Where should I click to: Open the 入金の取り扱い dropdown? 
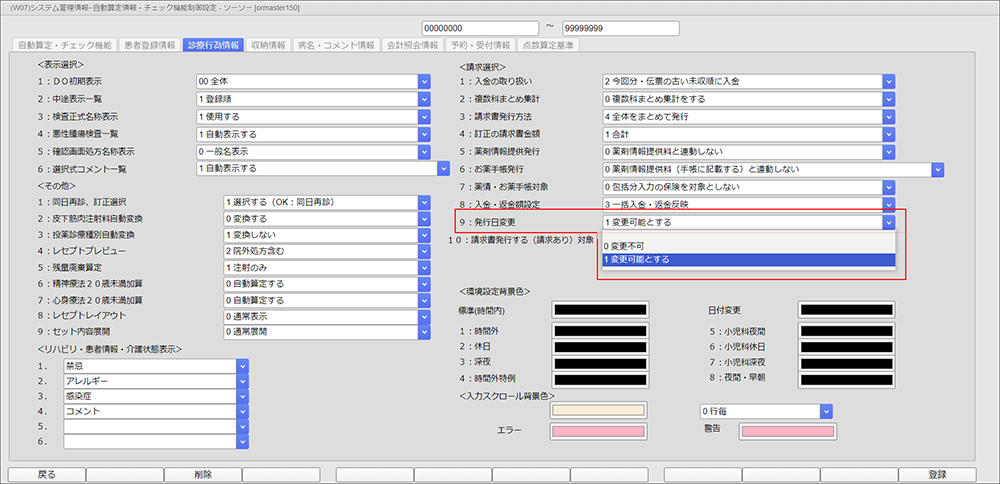click(888, 82)
